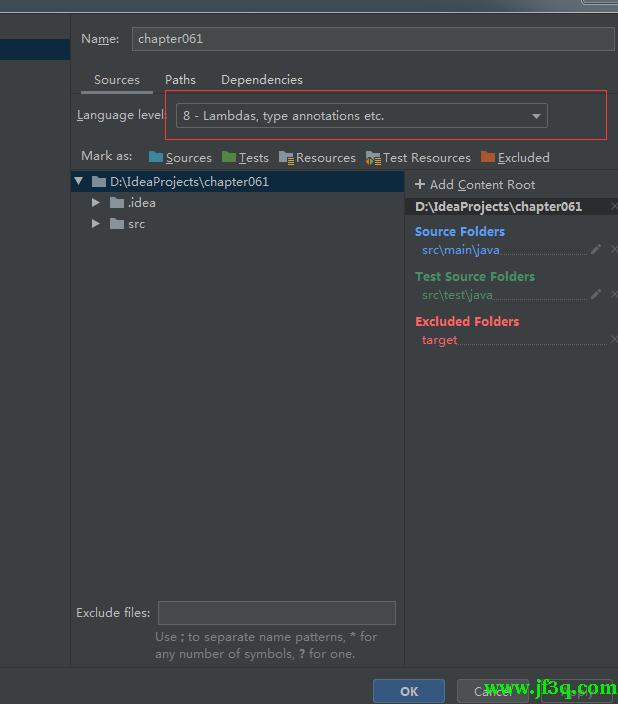The image size is (618, 704).
Task: Mark folder as Sources
Action: coord(180,157)
